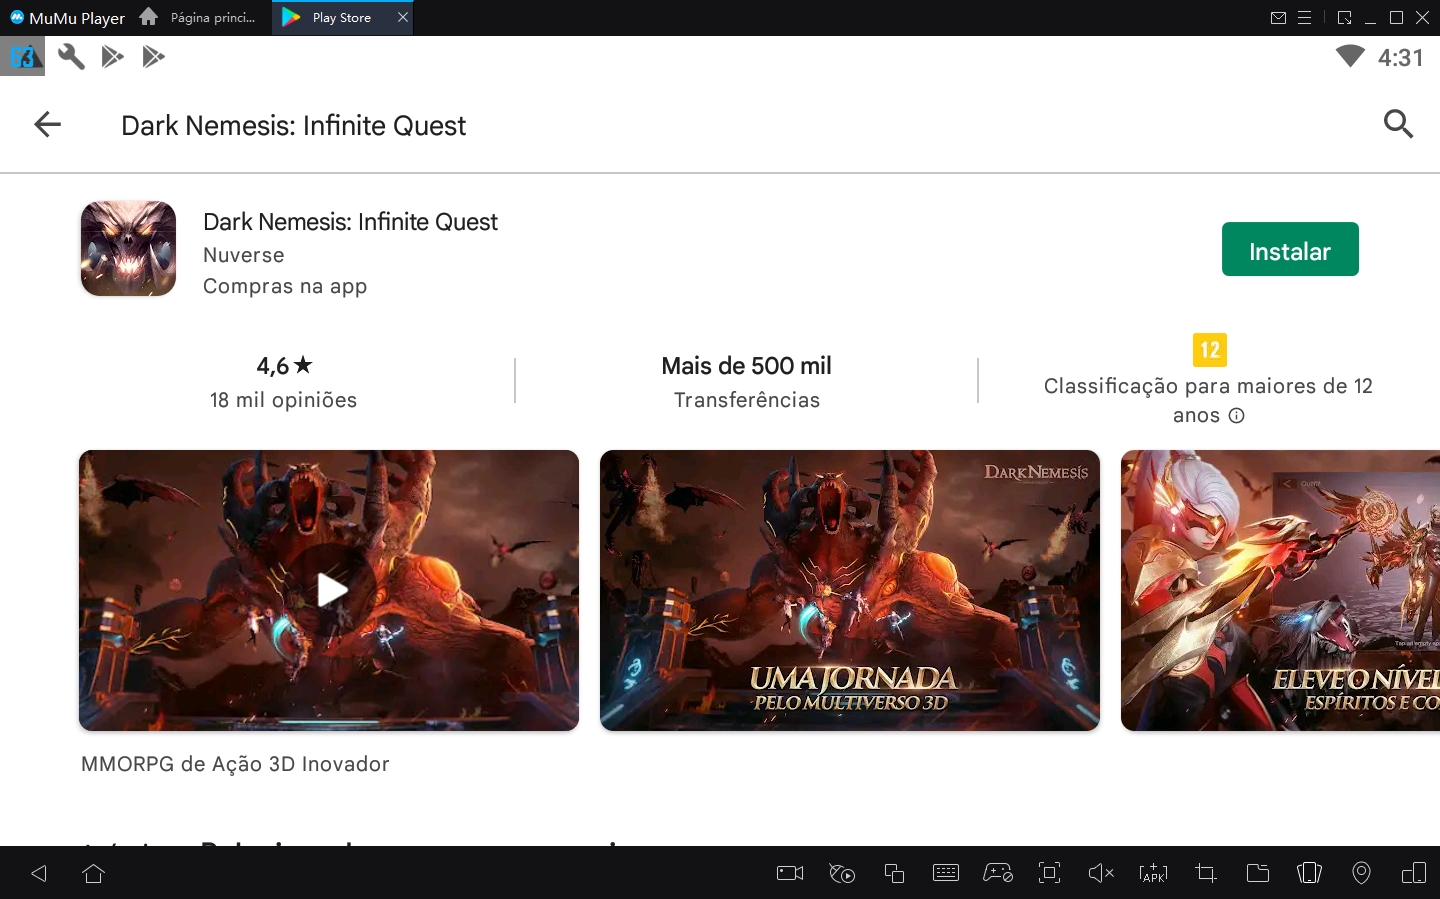Play the Dark Nemesis trailer video

(x=328, y=590)
